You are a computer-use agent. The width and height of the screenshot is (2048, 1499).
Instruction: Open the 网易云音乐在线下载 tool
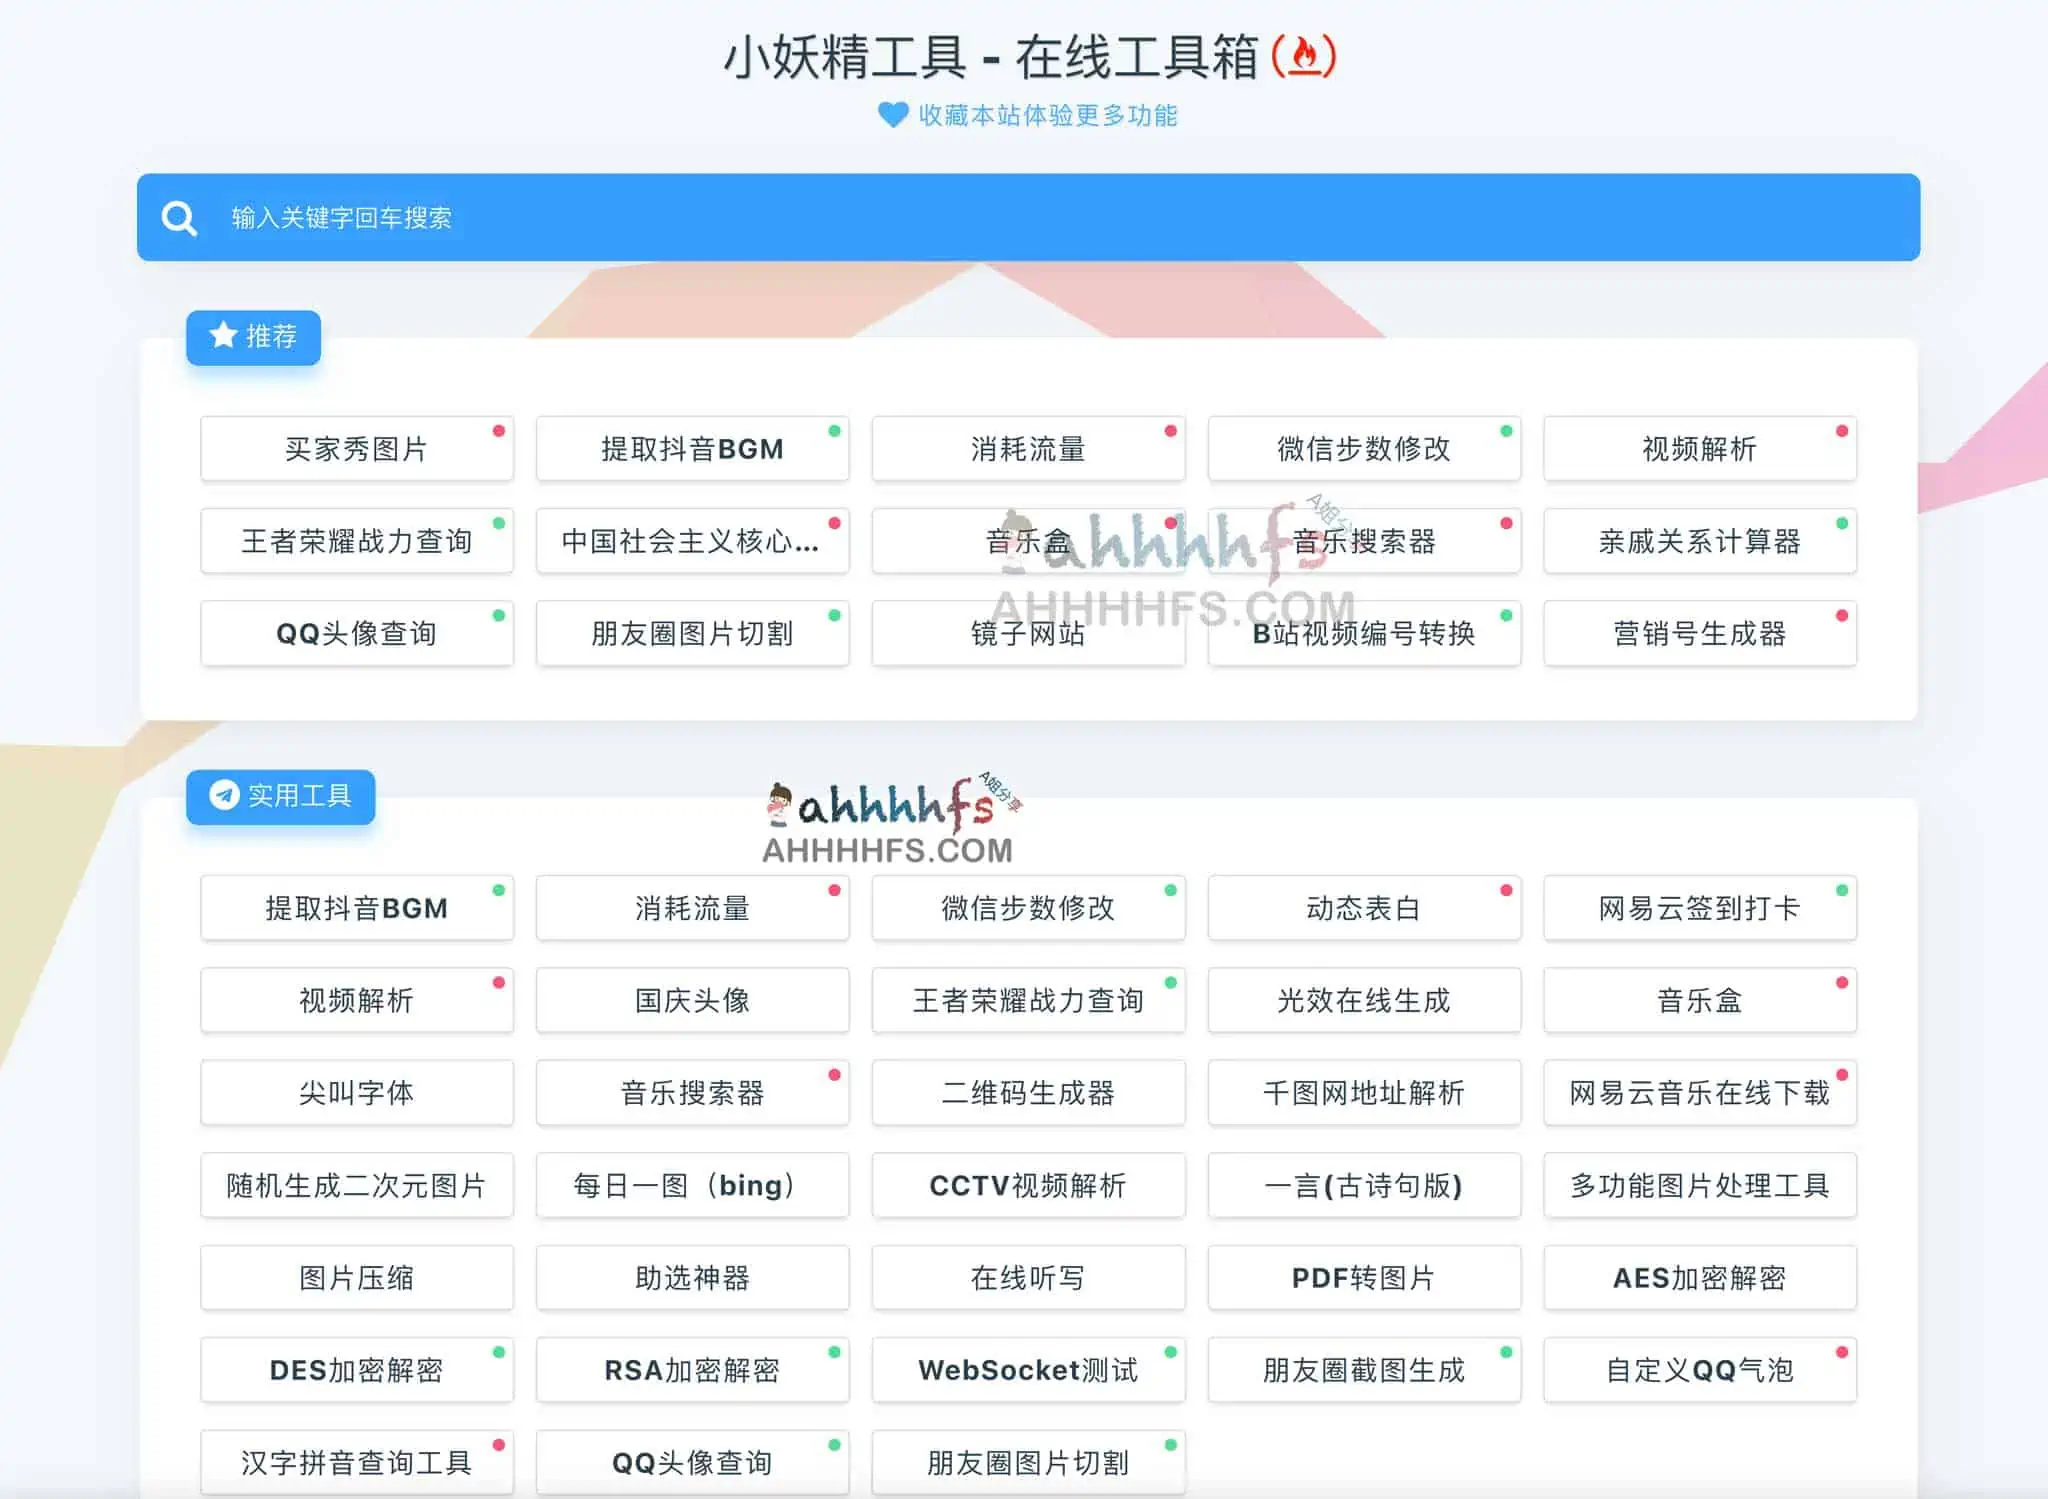coord(1699,1093)
